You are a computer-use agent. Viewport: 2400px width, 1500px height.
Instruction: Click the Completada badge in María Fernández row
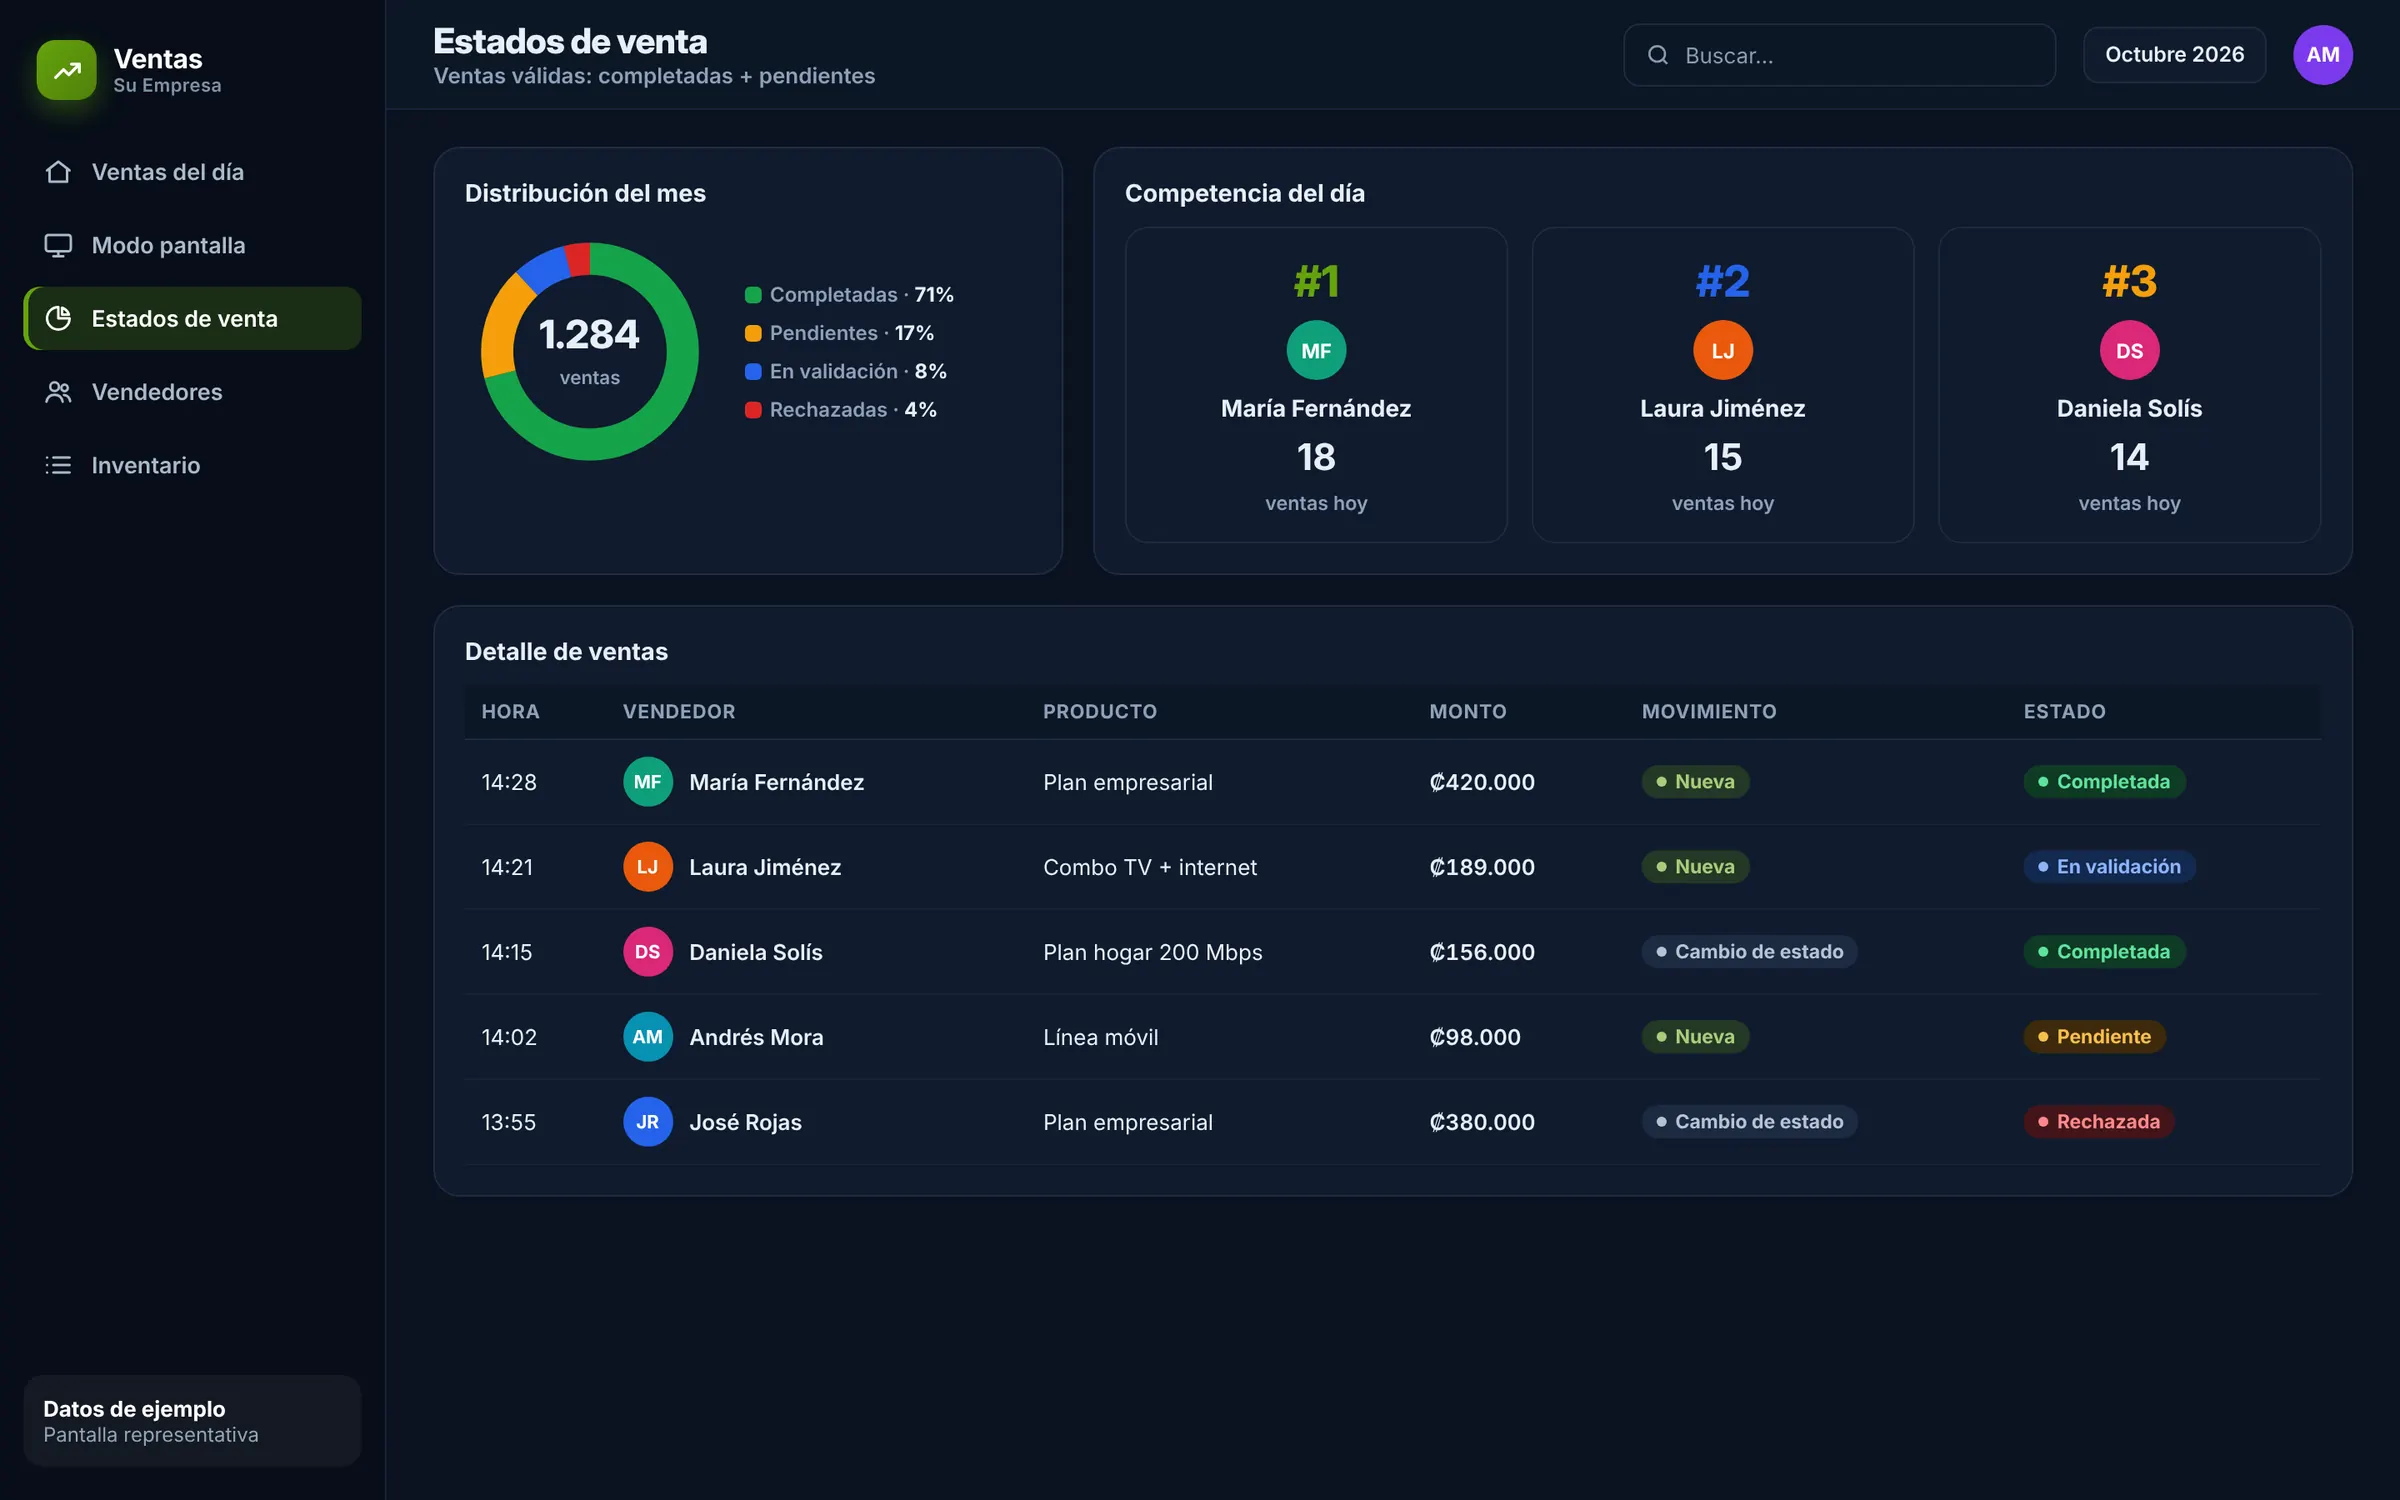(2104, 782)
